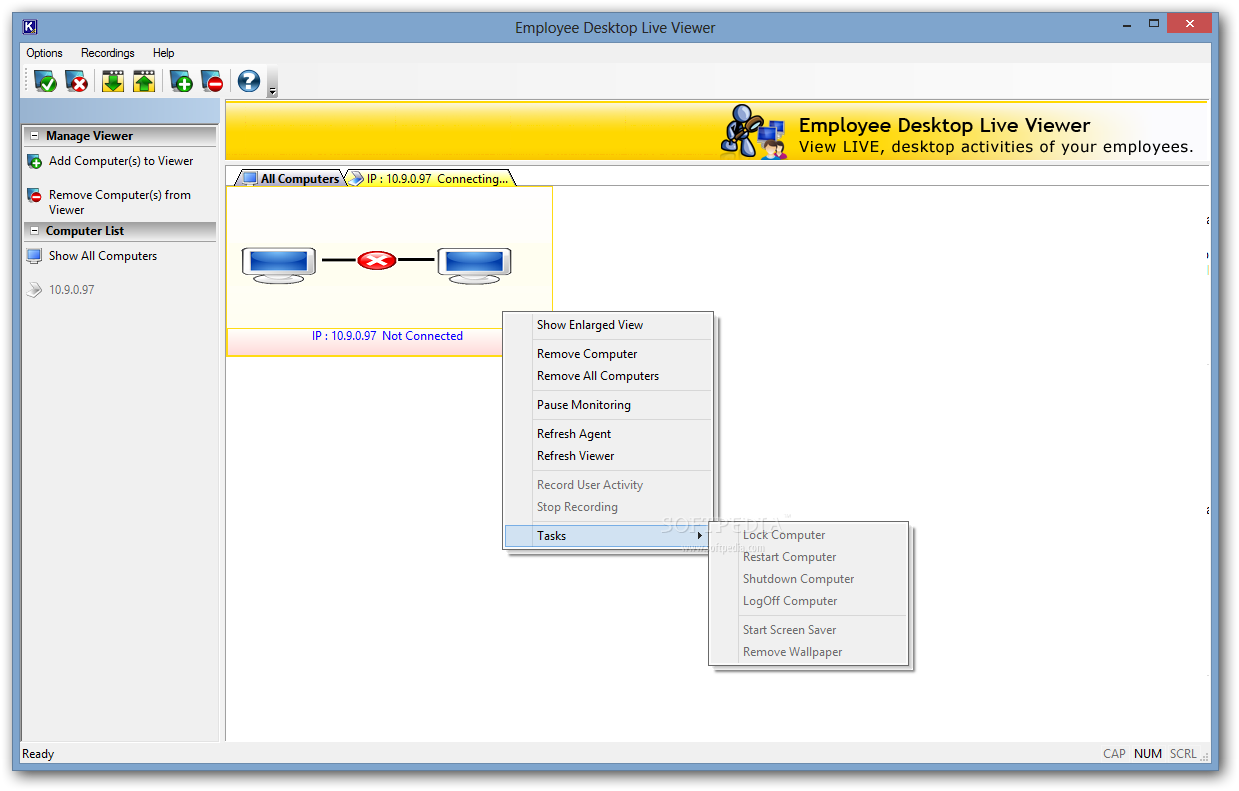Open the Recordings menu
Screen dimensions: 1239x791
pyautogui.click(x=108, y=53)
